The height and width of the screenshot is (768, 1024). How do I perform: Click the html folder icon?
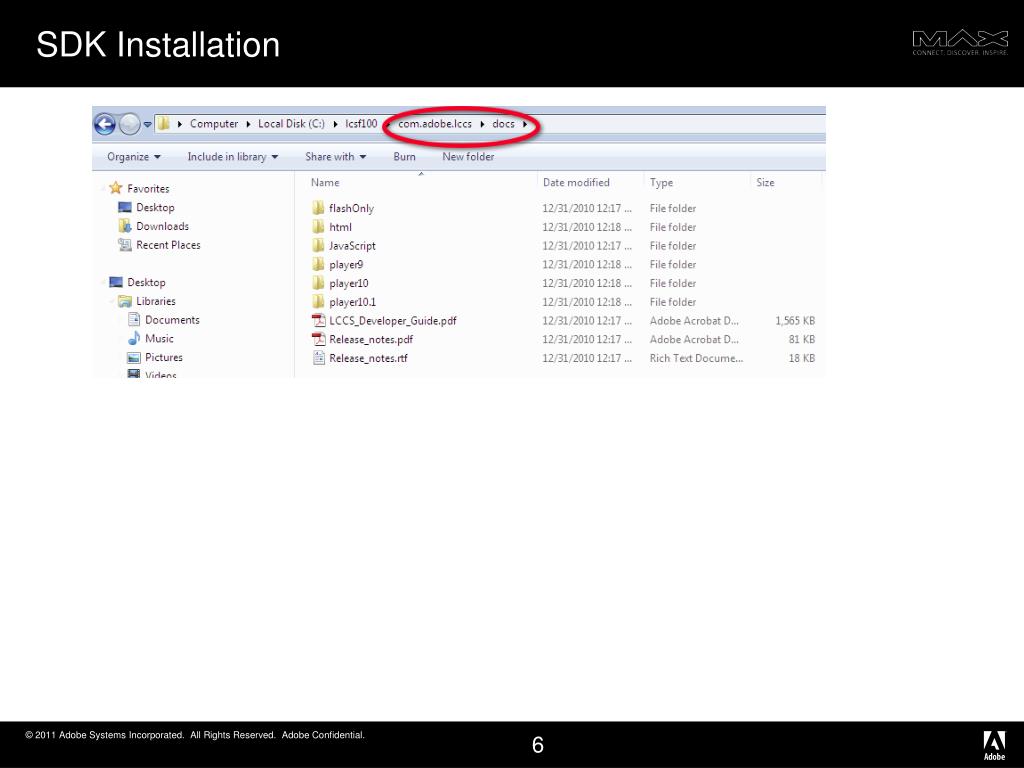[318, 227]
